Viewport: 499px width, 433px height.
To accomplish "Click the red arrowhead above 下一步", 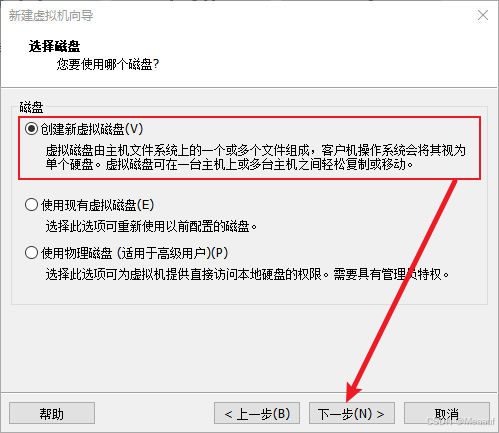I will coord(353,391).
